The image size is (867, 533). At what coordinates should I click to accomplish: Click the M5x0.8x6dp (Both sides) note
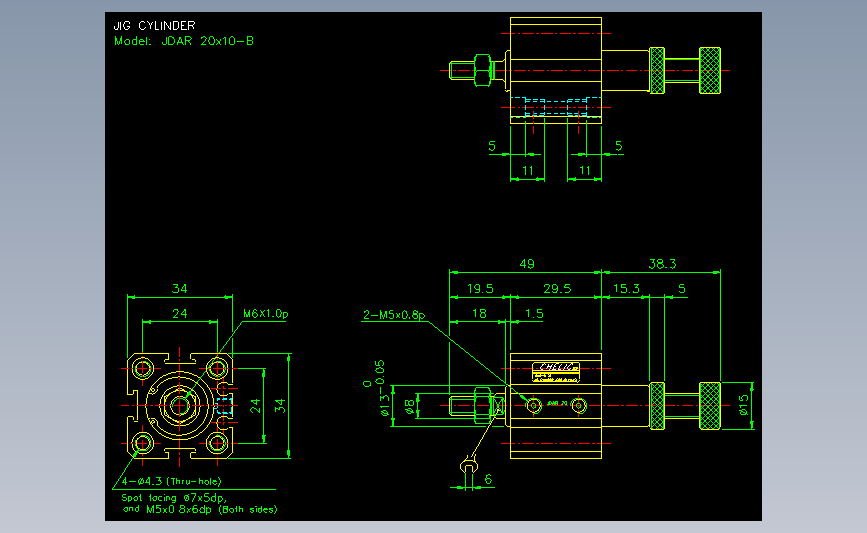211,509
